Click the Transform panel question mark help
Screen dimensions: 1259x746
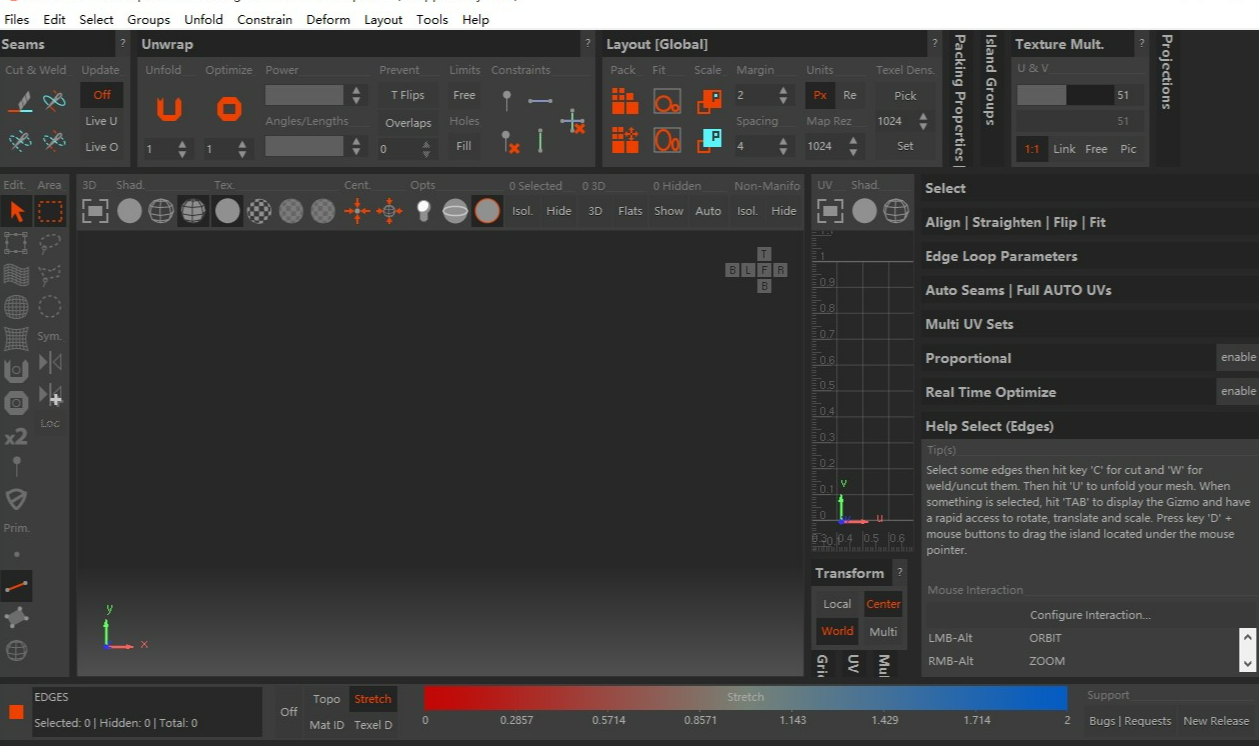click(899, 572)
